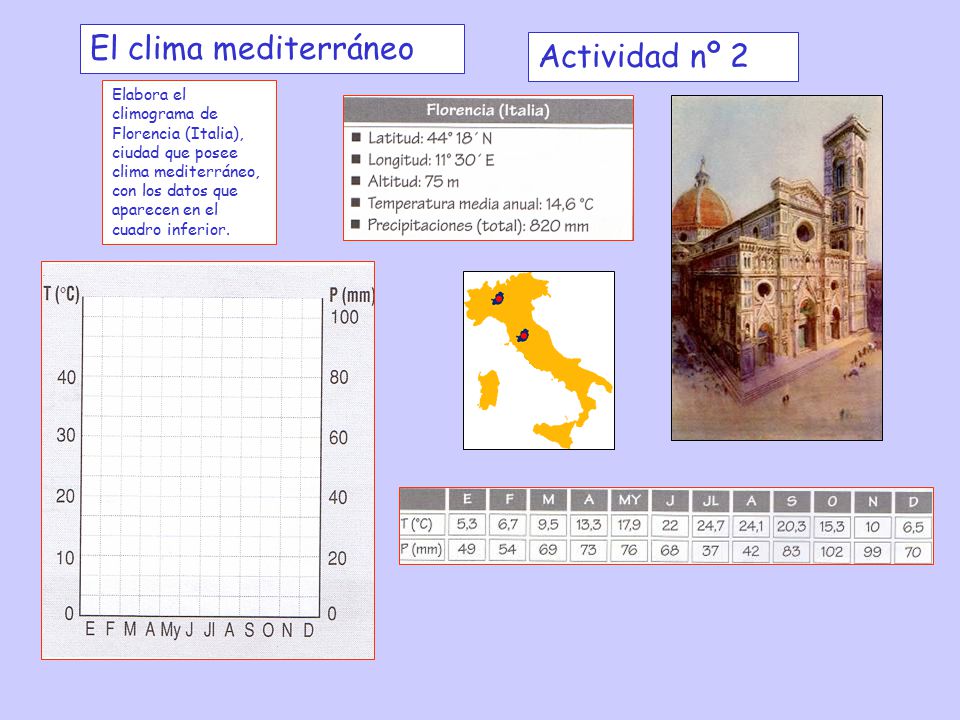Select the May temperature cell '17,9'
The width and height of the screenshot is (960, 720).
(629, 525)
